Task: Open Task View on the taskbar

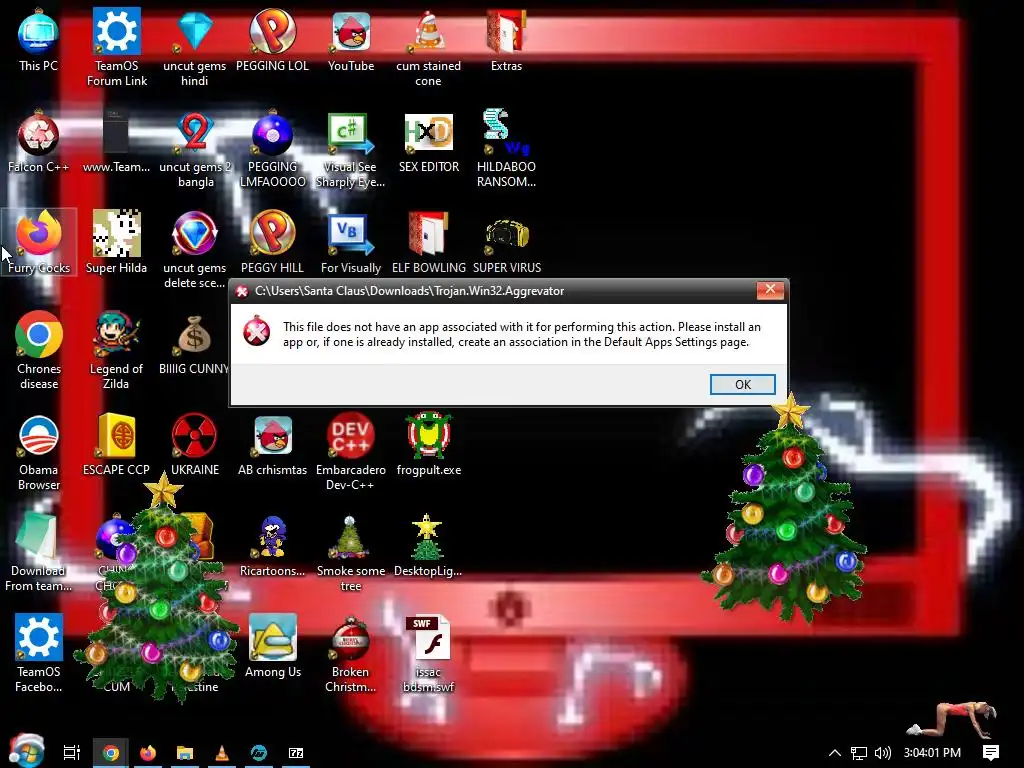Action: click(72, 753)
